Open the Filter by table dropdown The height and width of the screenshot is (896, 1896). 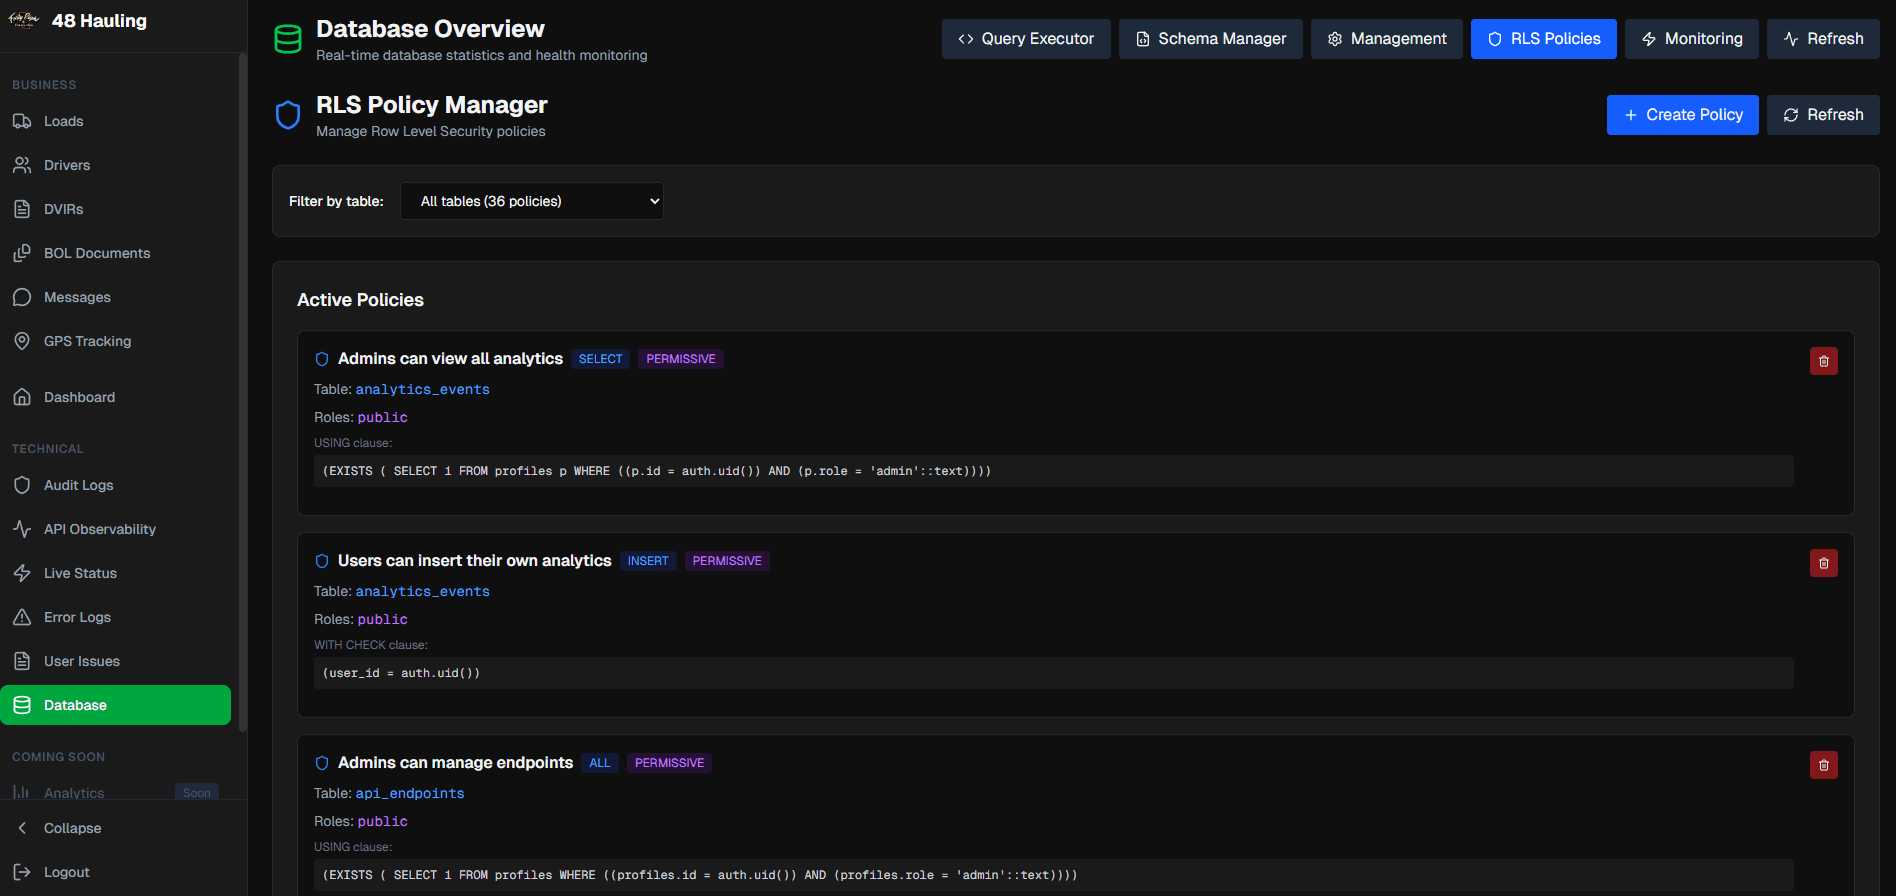532,201
